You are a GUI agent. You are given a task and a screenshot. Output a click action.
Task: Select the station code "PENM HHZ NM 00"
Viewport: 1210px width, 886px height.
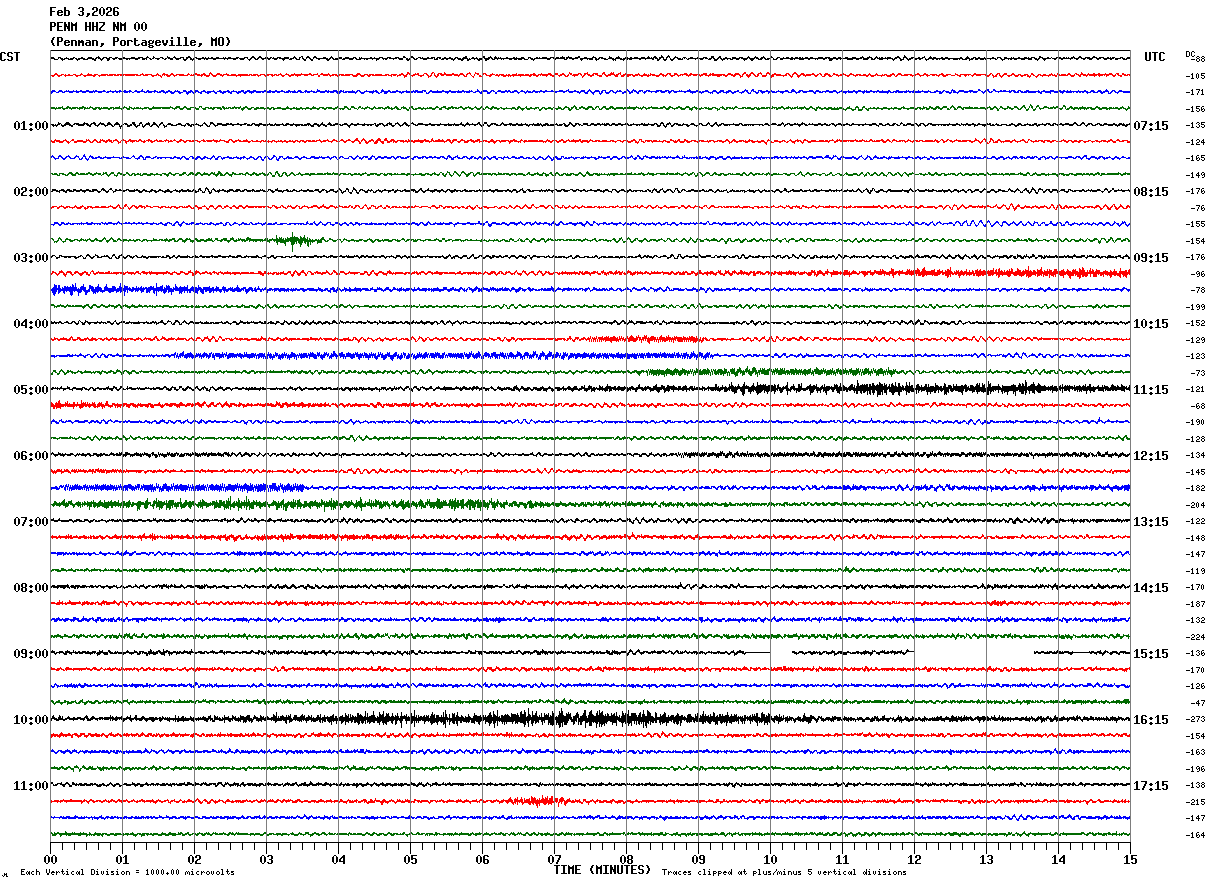[x=98, y=27]
